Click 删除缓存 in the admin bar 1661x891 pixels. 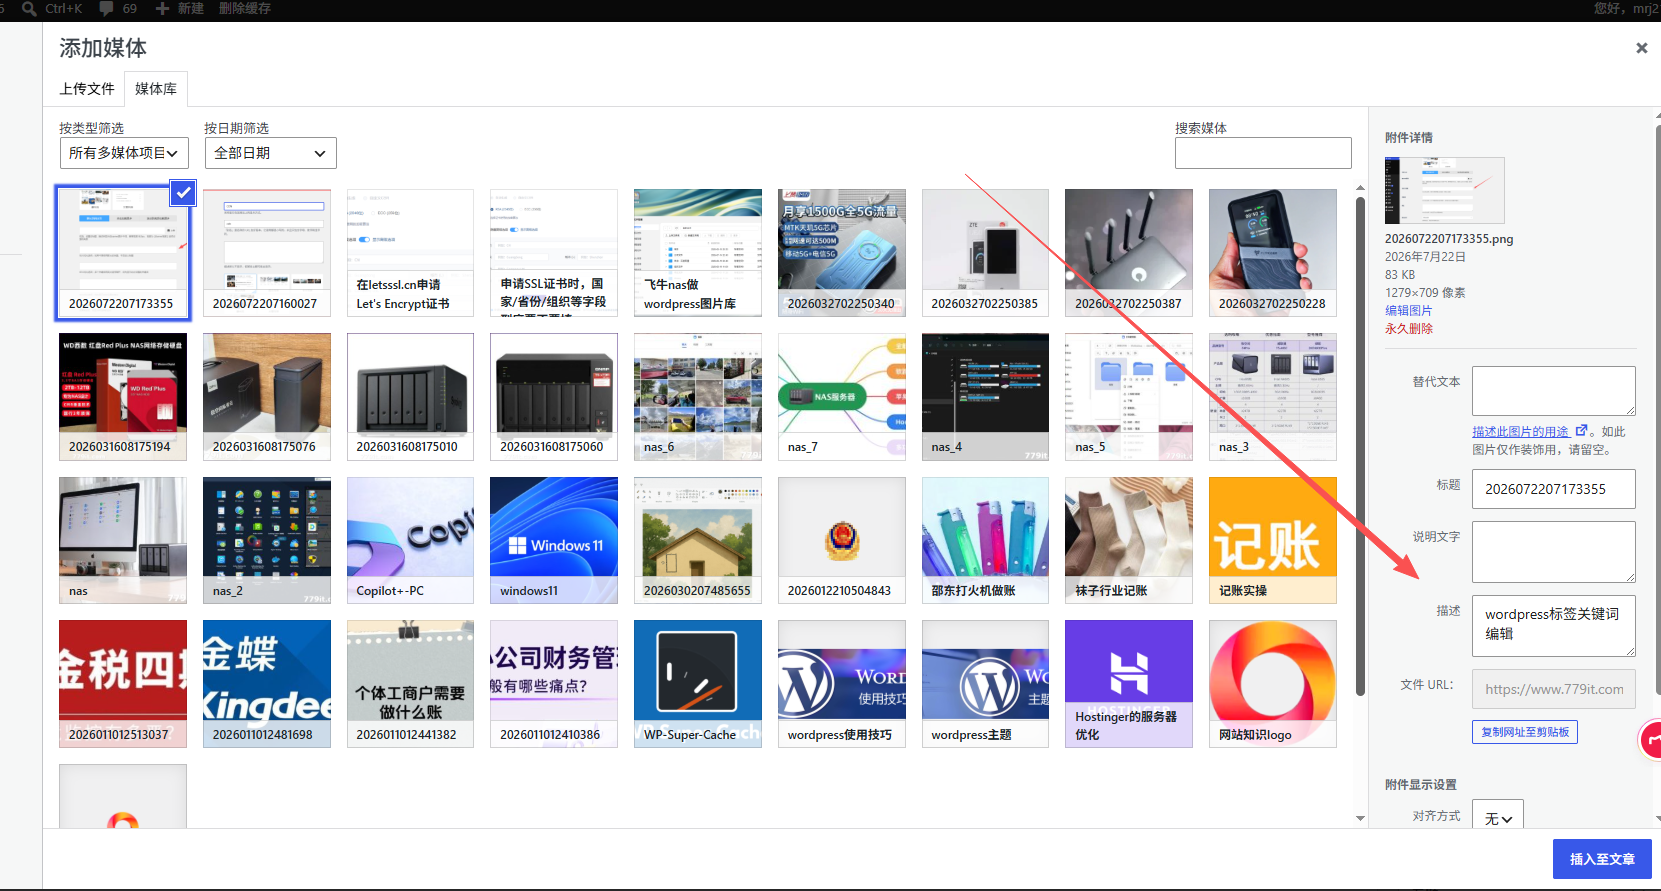[x=245, y=8]
